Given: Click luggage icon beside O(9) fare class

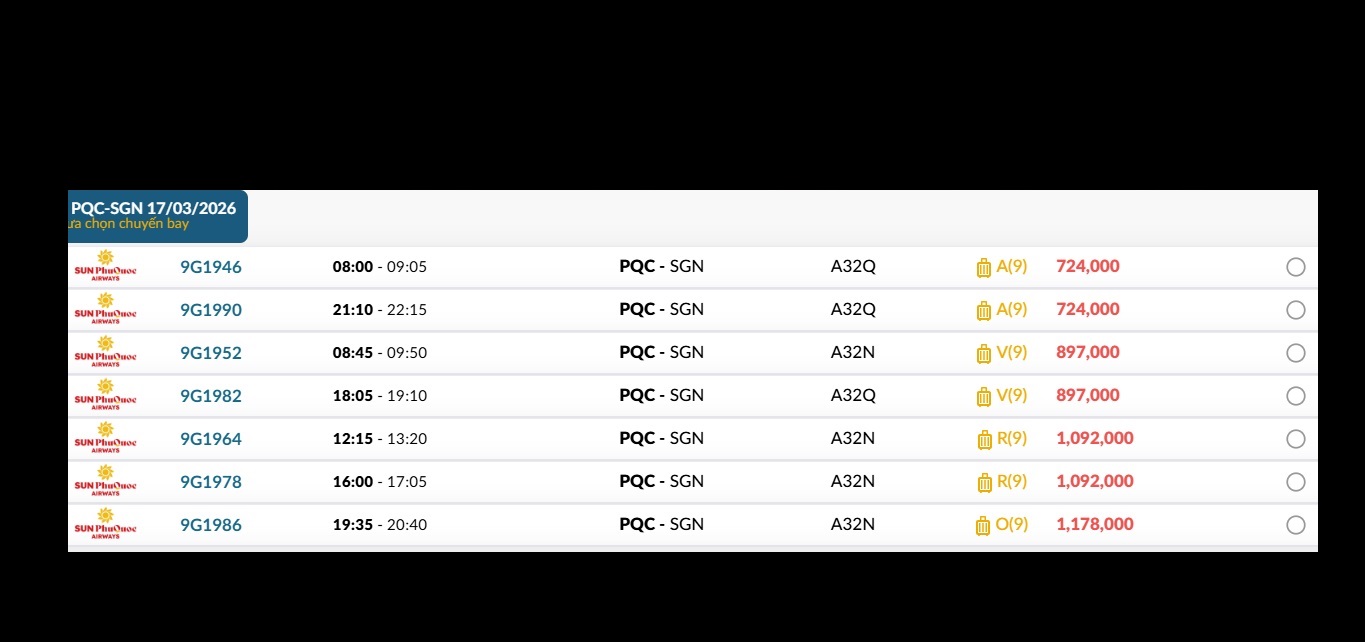Looking at the screenshot, I should point(983,526).
